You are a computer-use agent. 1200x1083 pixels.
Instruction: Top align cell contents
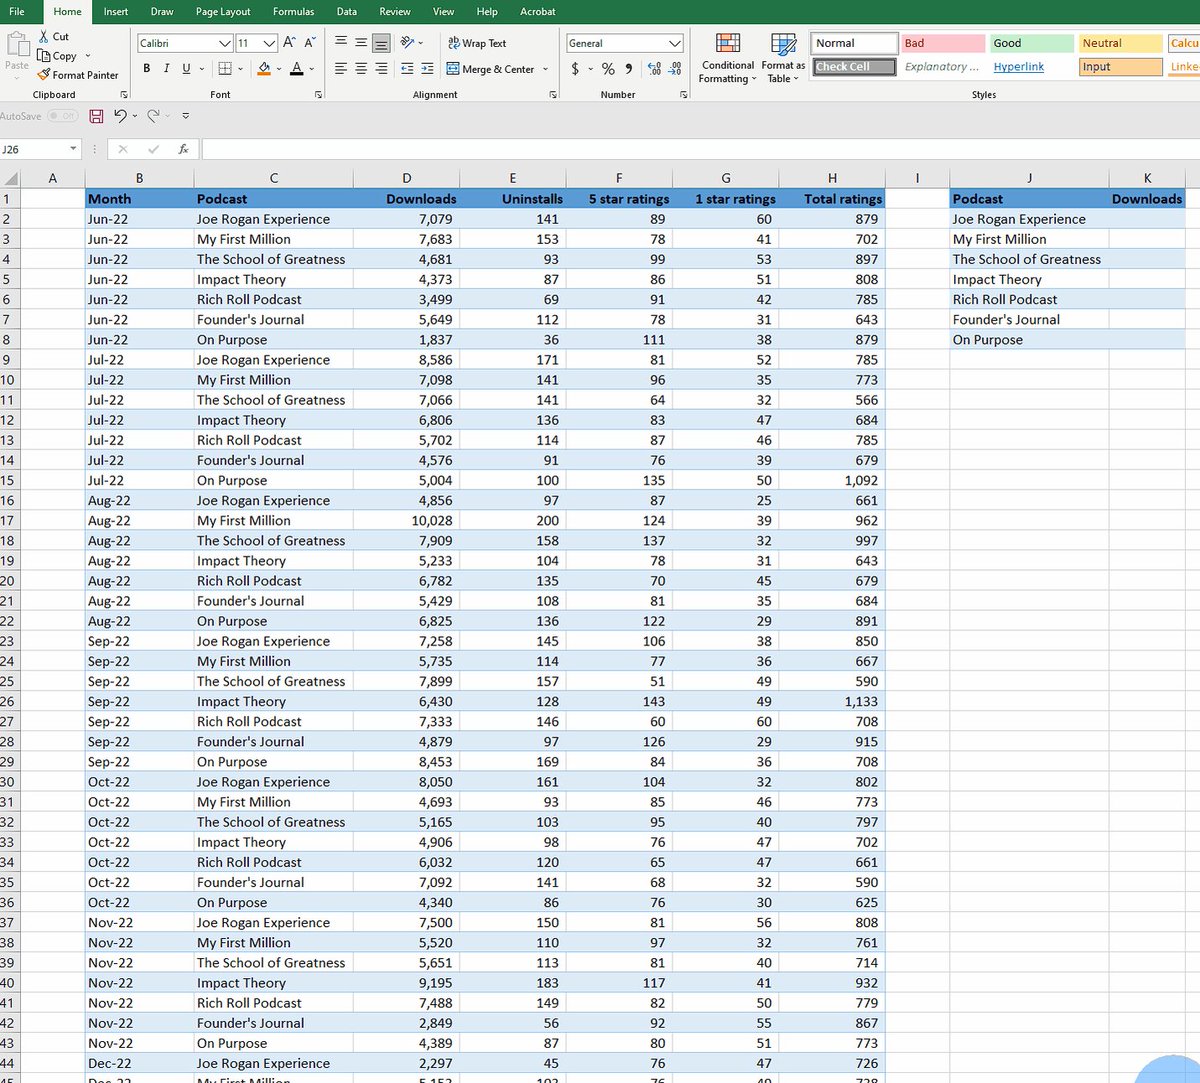point(340,43)
